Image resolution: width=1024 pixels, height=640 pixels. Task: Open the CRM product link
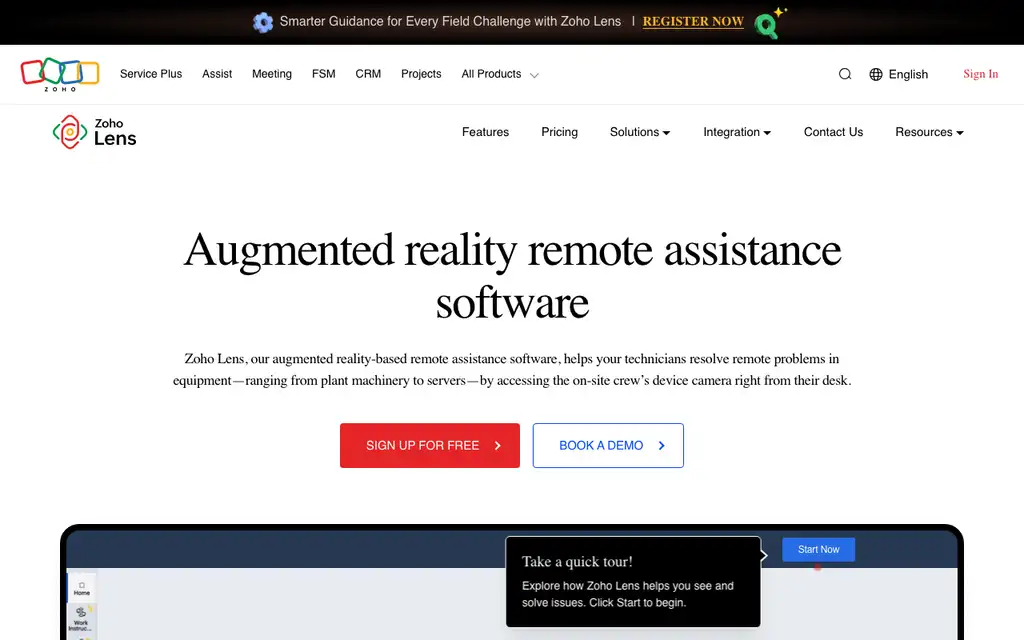point(368,74)
